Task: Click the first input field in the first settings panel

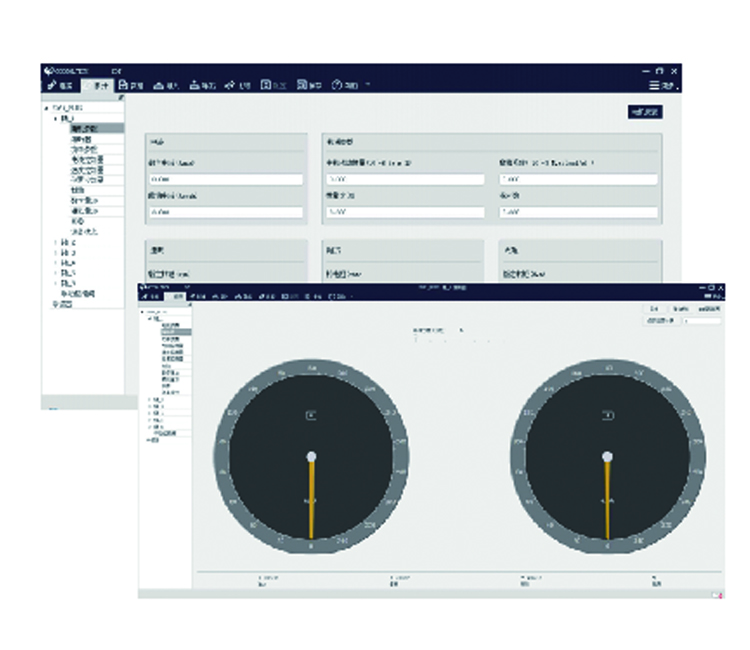Action: tap(225, 180)
